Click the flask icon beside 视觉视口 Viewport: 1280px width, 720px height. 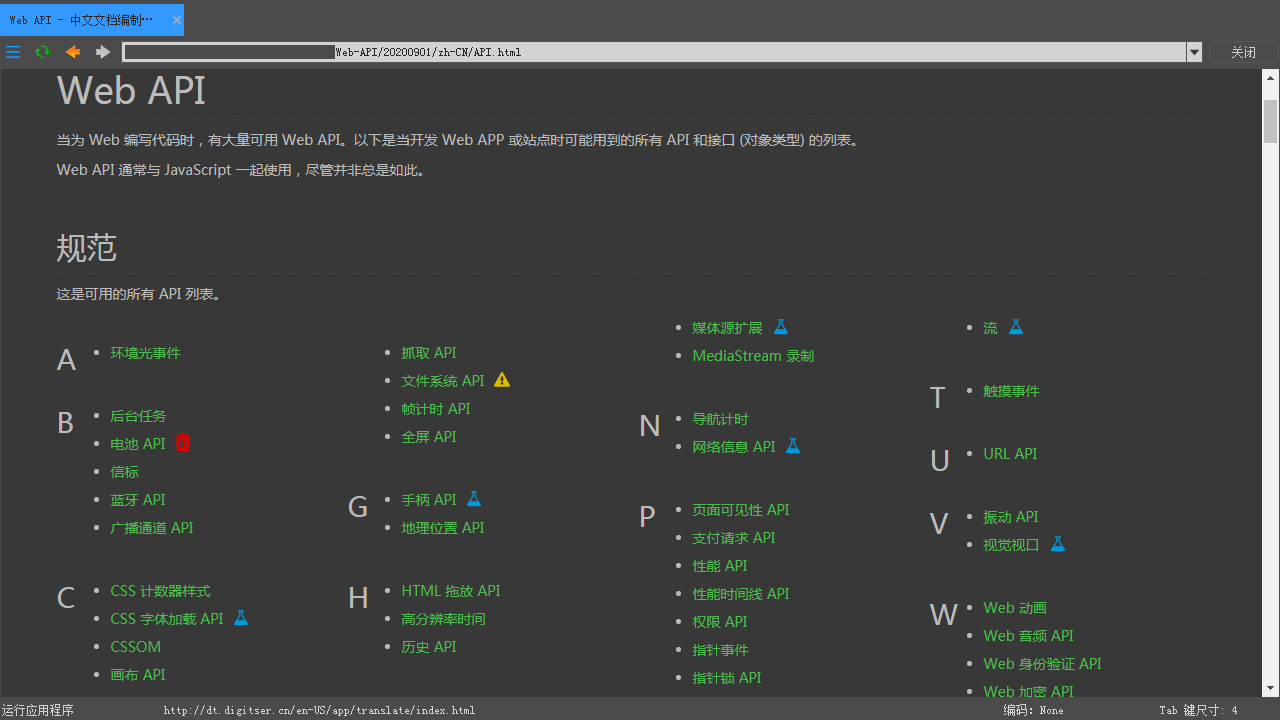tap(1057, 544)
